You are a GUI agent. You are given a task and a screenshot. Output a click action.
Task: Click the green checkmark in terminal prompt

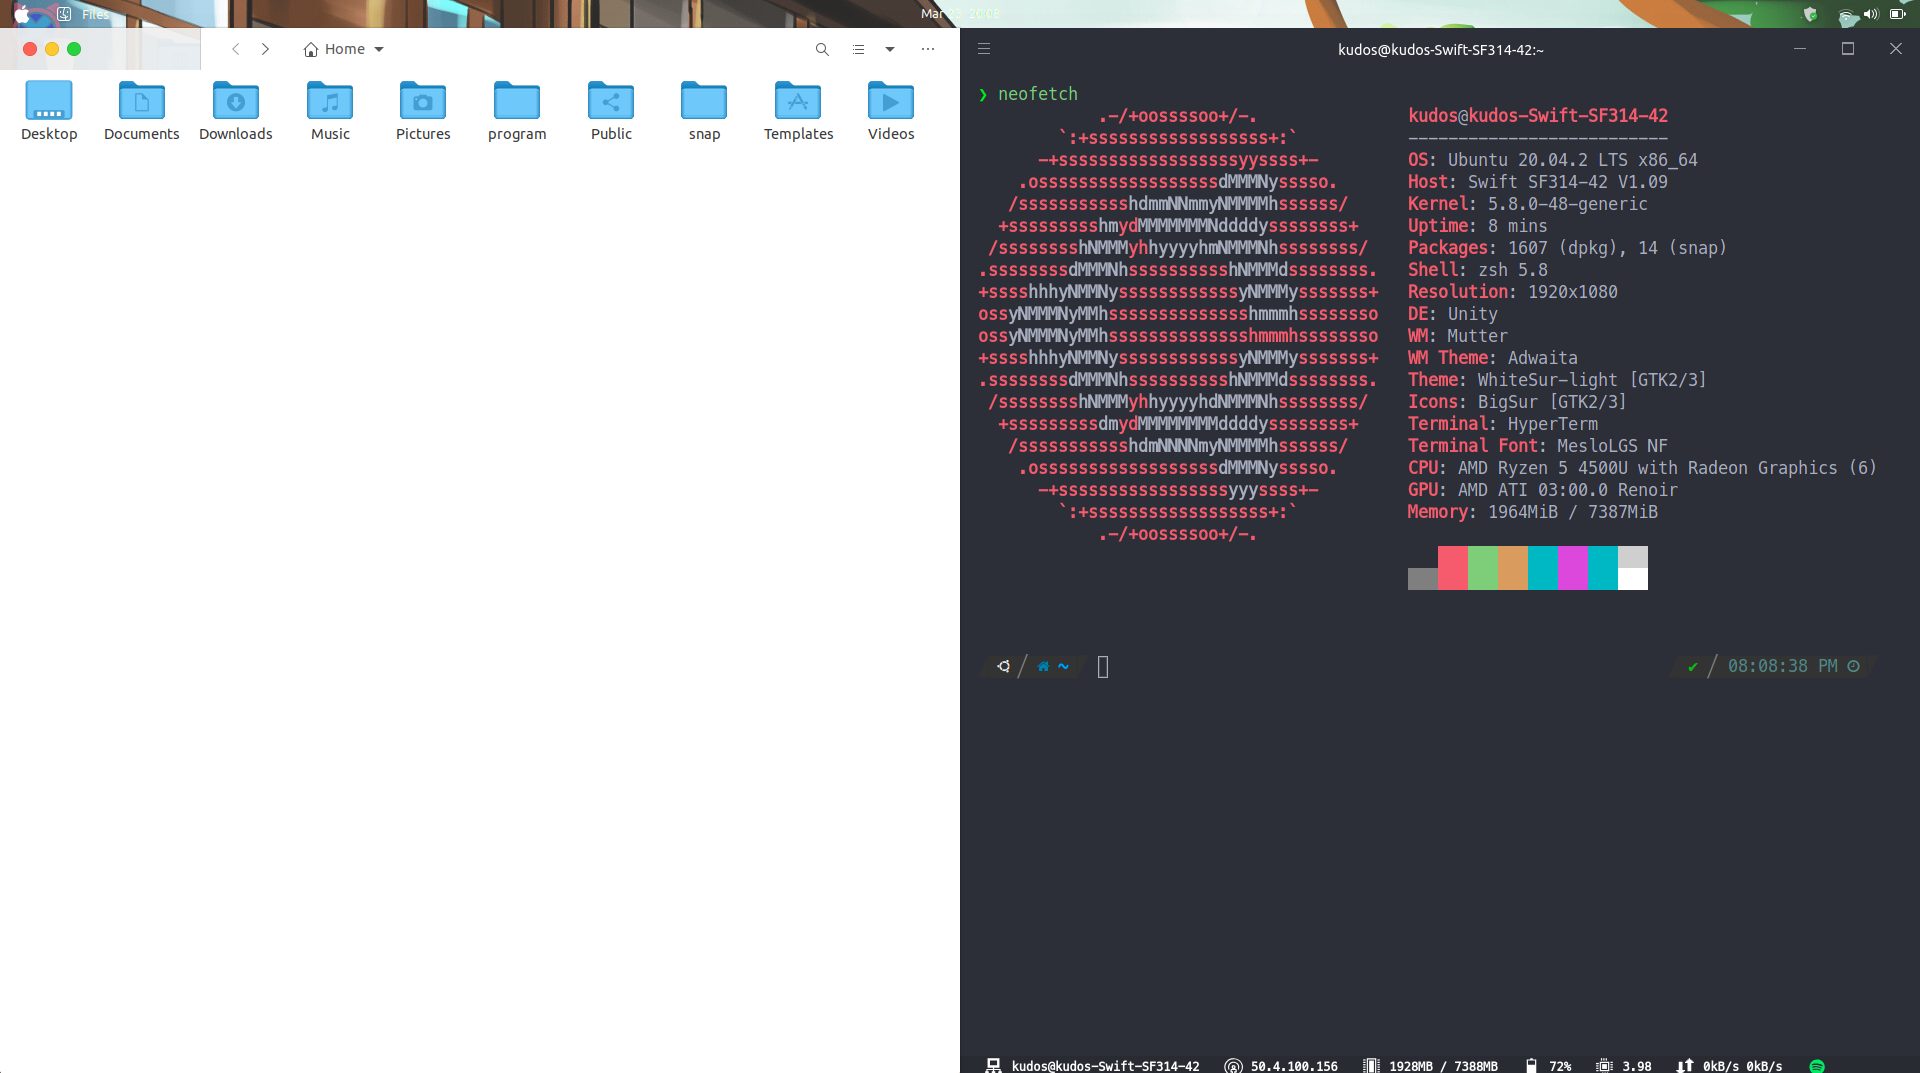coord(1692,666)
